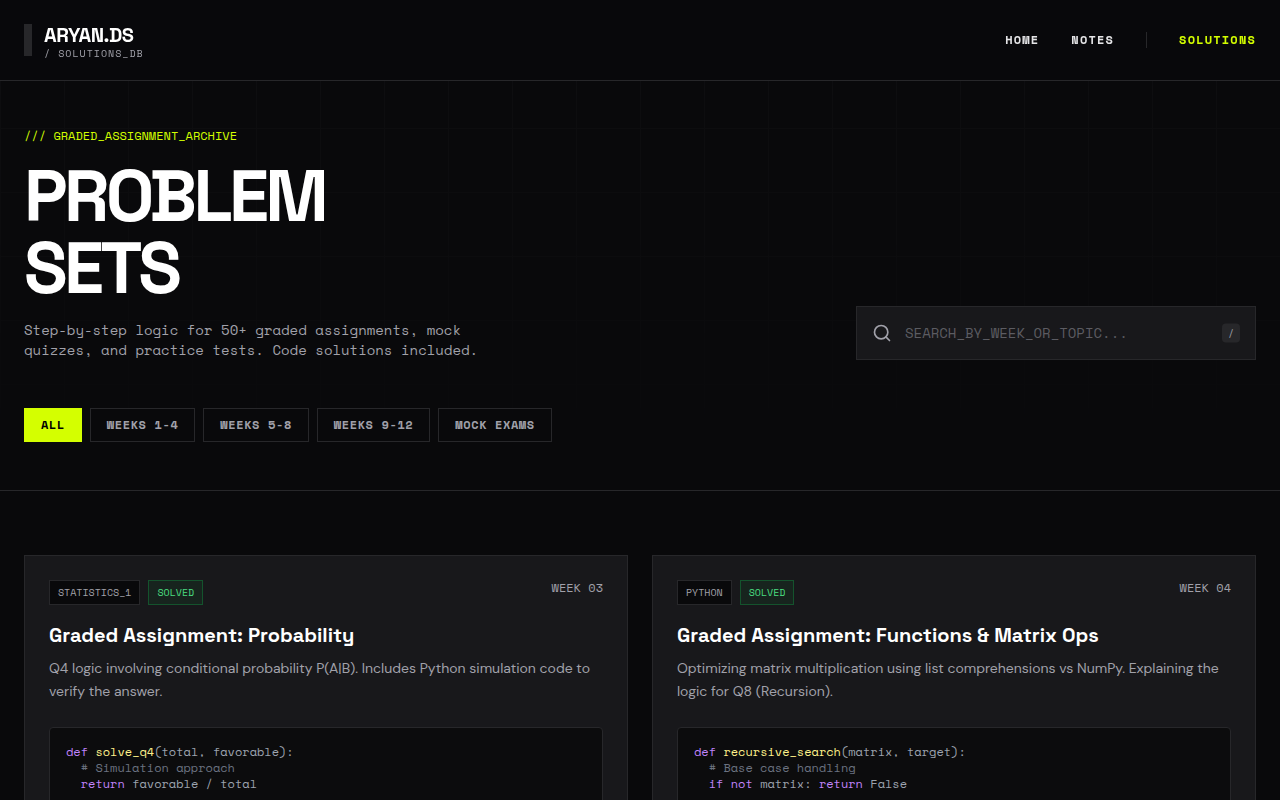Screen dimensions: 1280x800
Task: Switch to Mock Exams filter
Action: click(x=494, y=425)
